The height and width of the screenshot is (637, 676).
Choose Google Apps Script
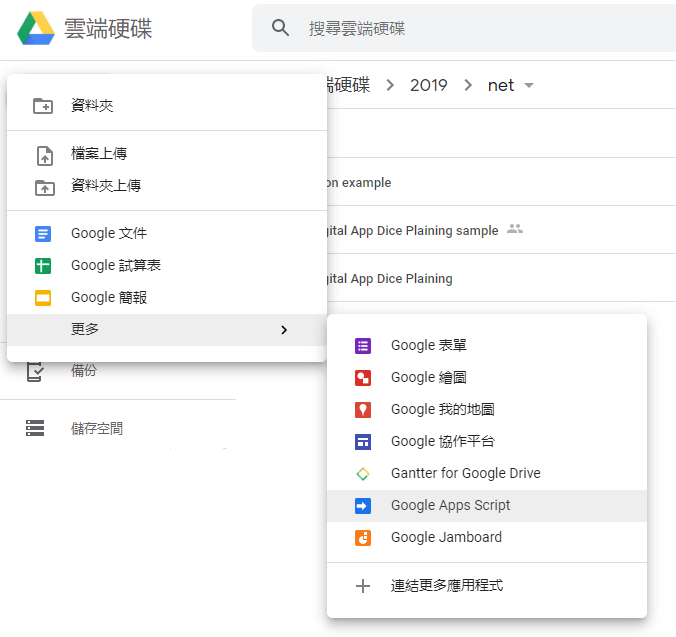(487, 506)
